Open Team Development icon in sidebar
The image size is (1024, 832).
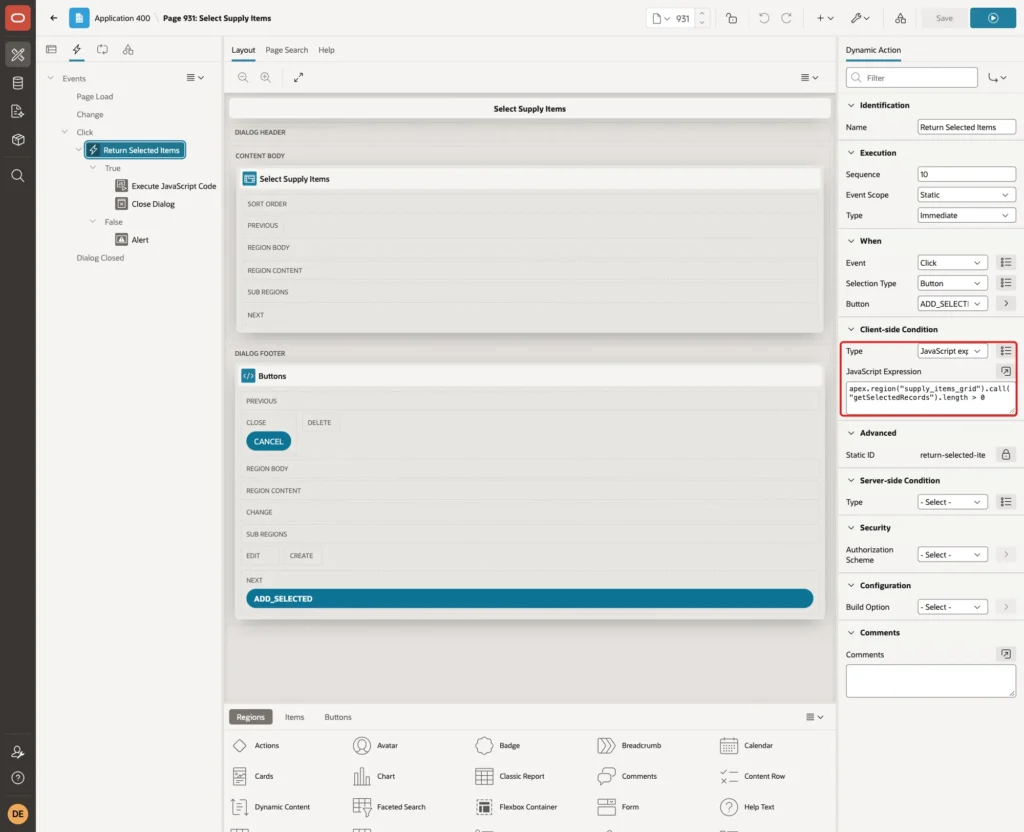(x=18, y=111)
